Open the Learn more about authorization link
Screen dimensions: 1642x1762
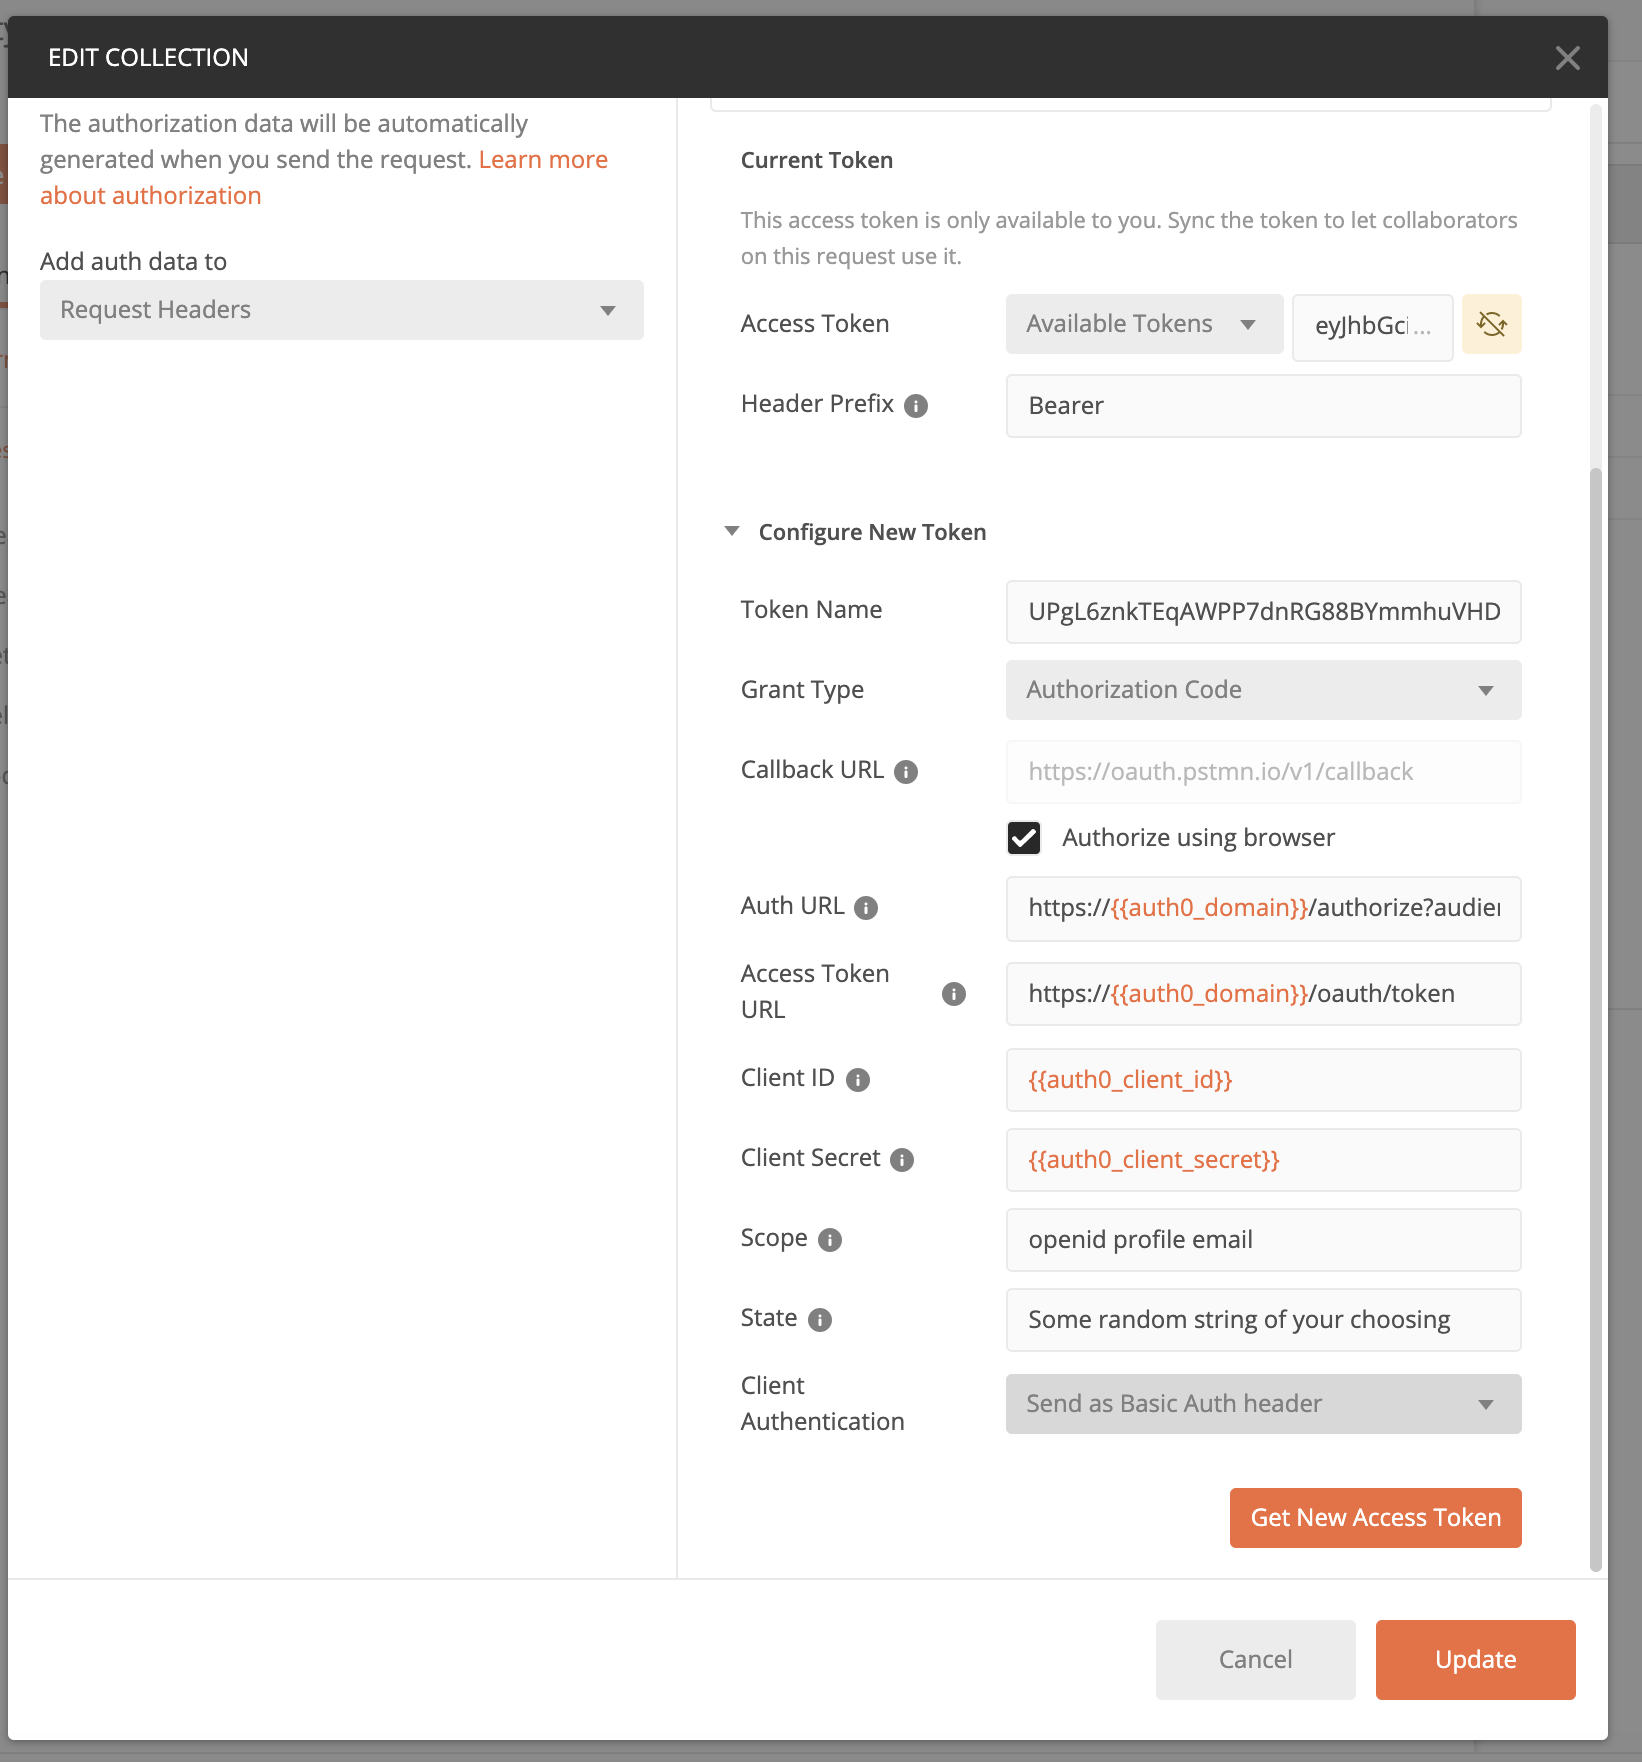tap(543, 160)
